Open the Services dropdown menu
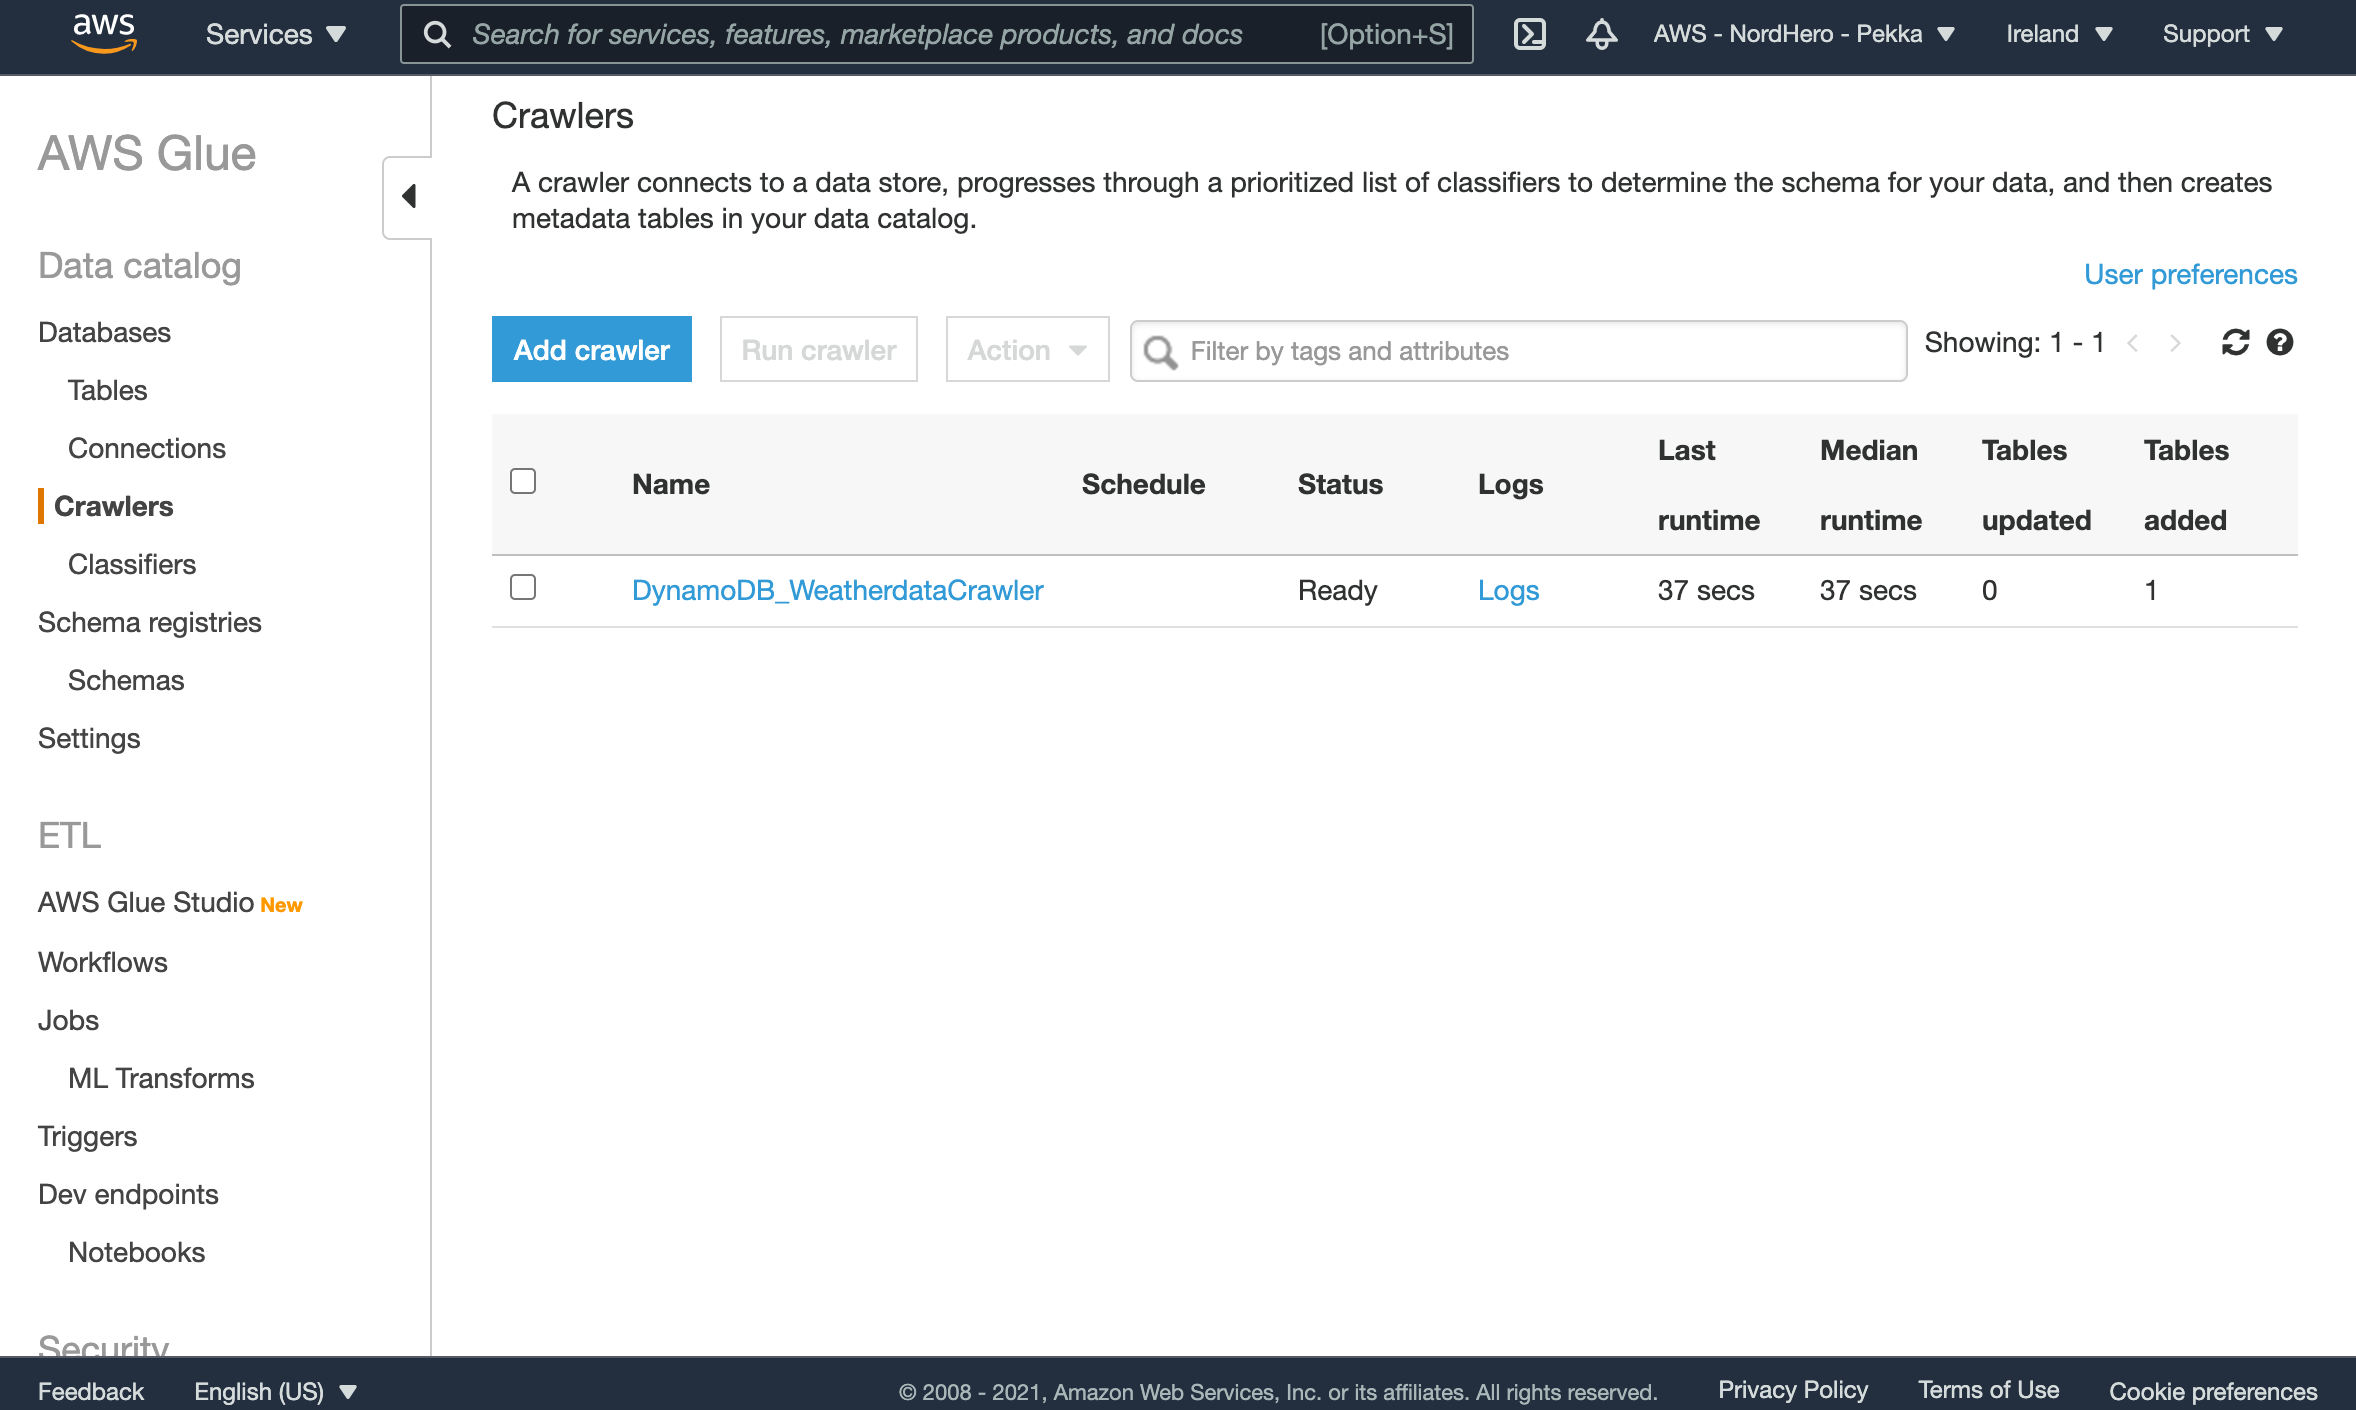 click(276, 34)
